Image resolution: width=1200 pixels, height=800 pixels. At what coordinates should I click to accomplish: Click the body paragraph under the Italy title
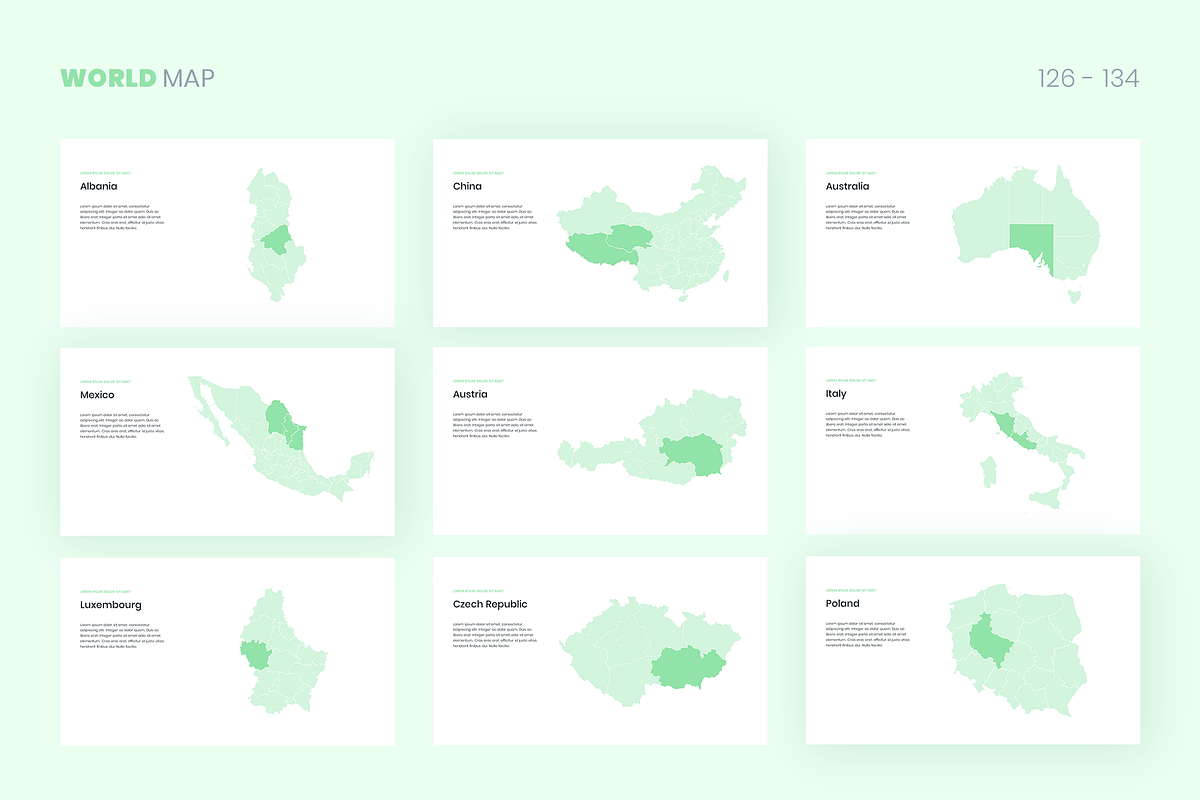pyautogui.click(x=868, y=425)
